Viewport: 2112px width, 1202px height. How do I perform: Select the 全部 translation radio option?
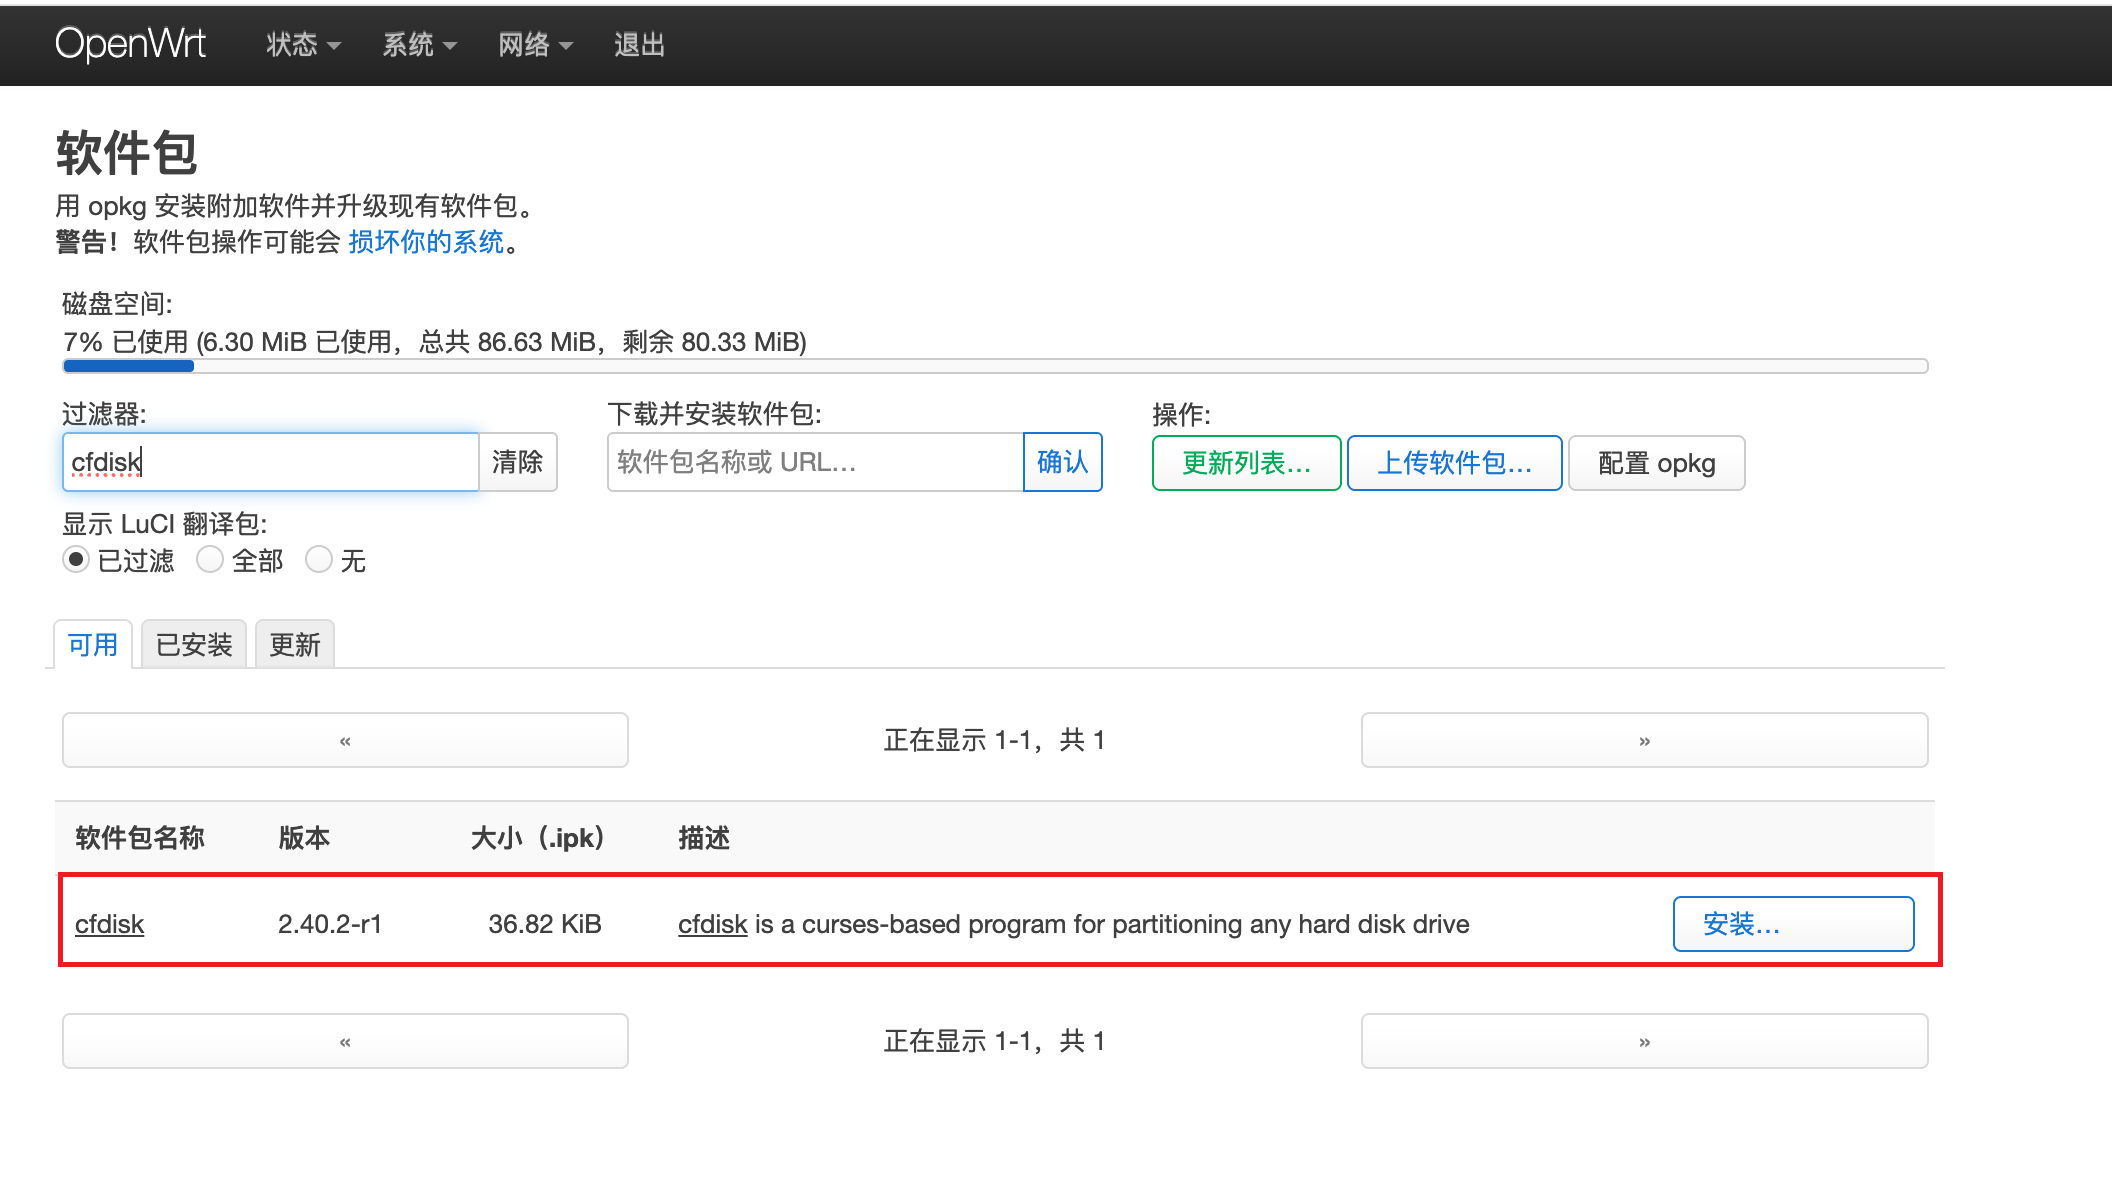210,559
